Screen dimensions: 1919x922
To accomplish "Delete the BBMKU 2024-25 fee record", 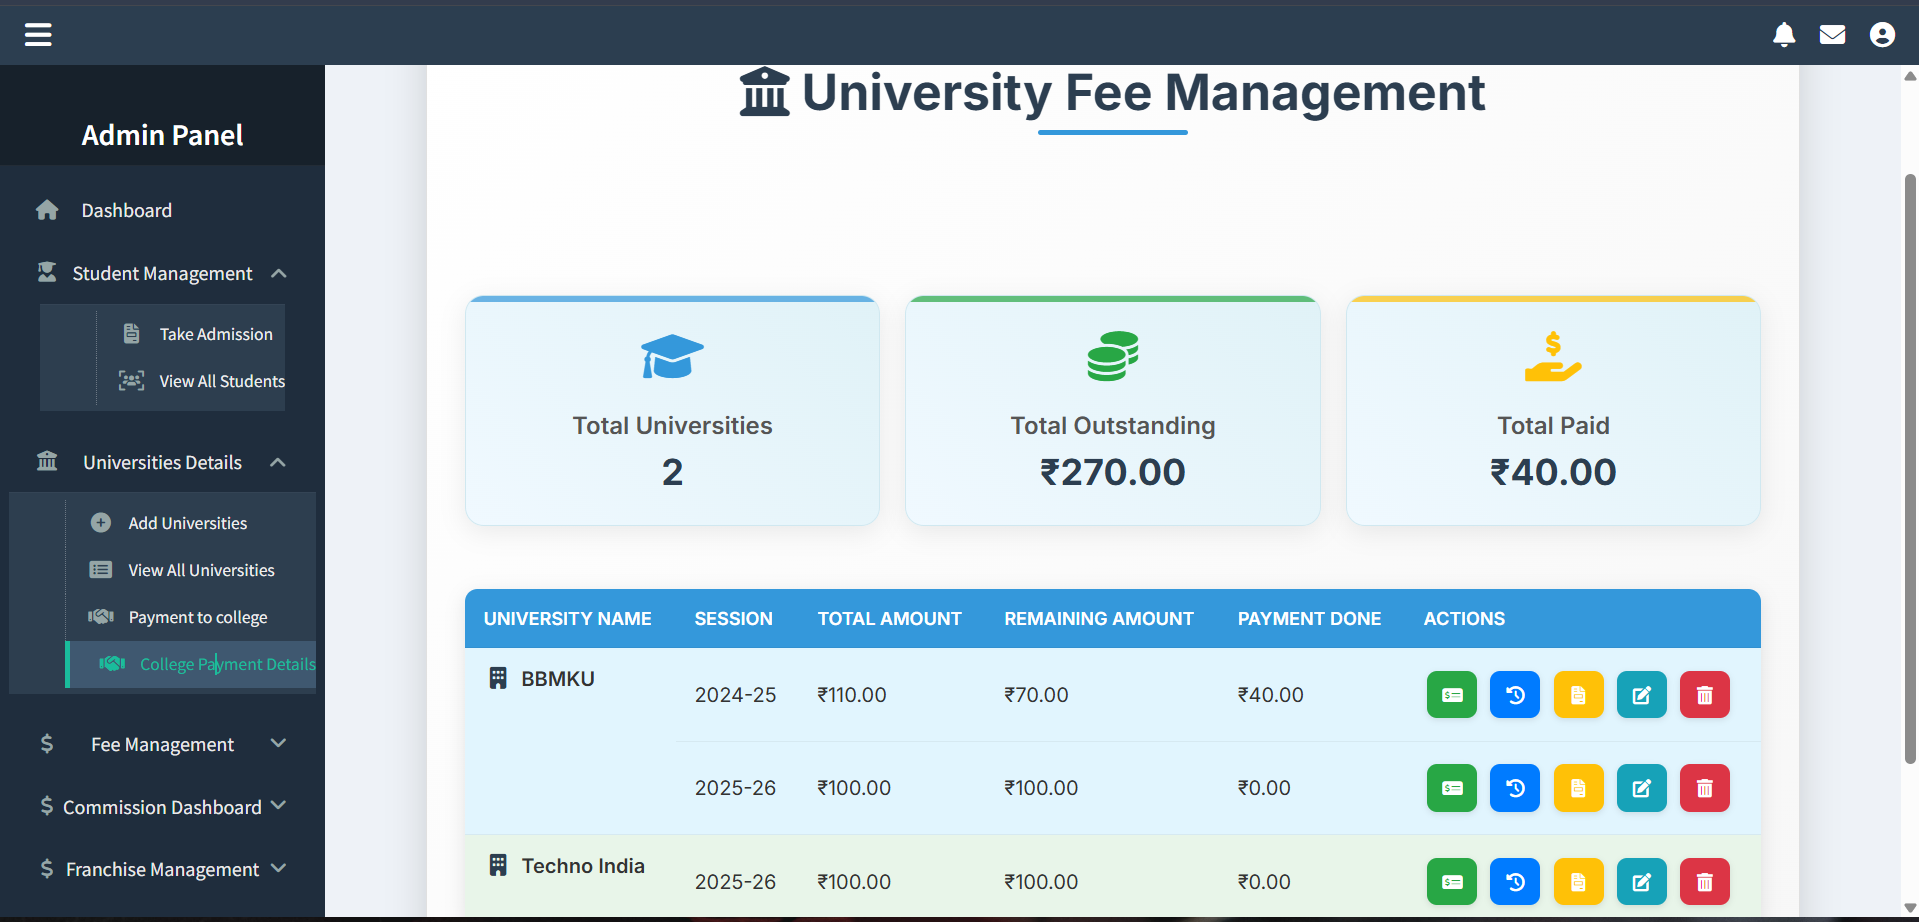I will 1704,695.
